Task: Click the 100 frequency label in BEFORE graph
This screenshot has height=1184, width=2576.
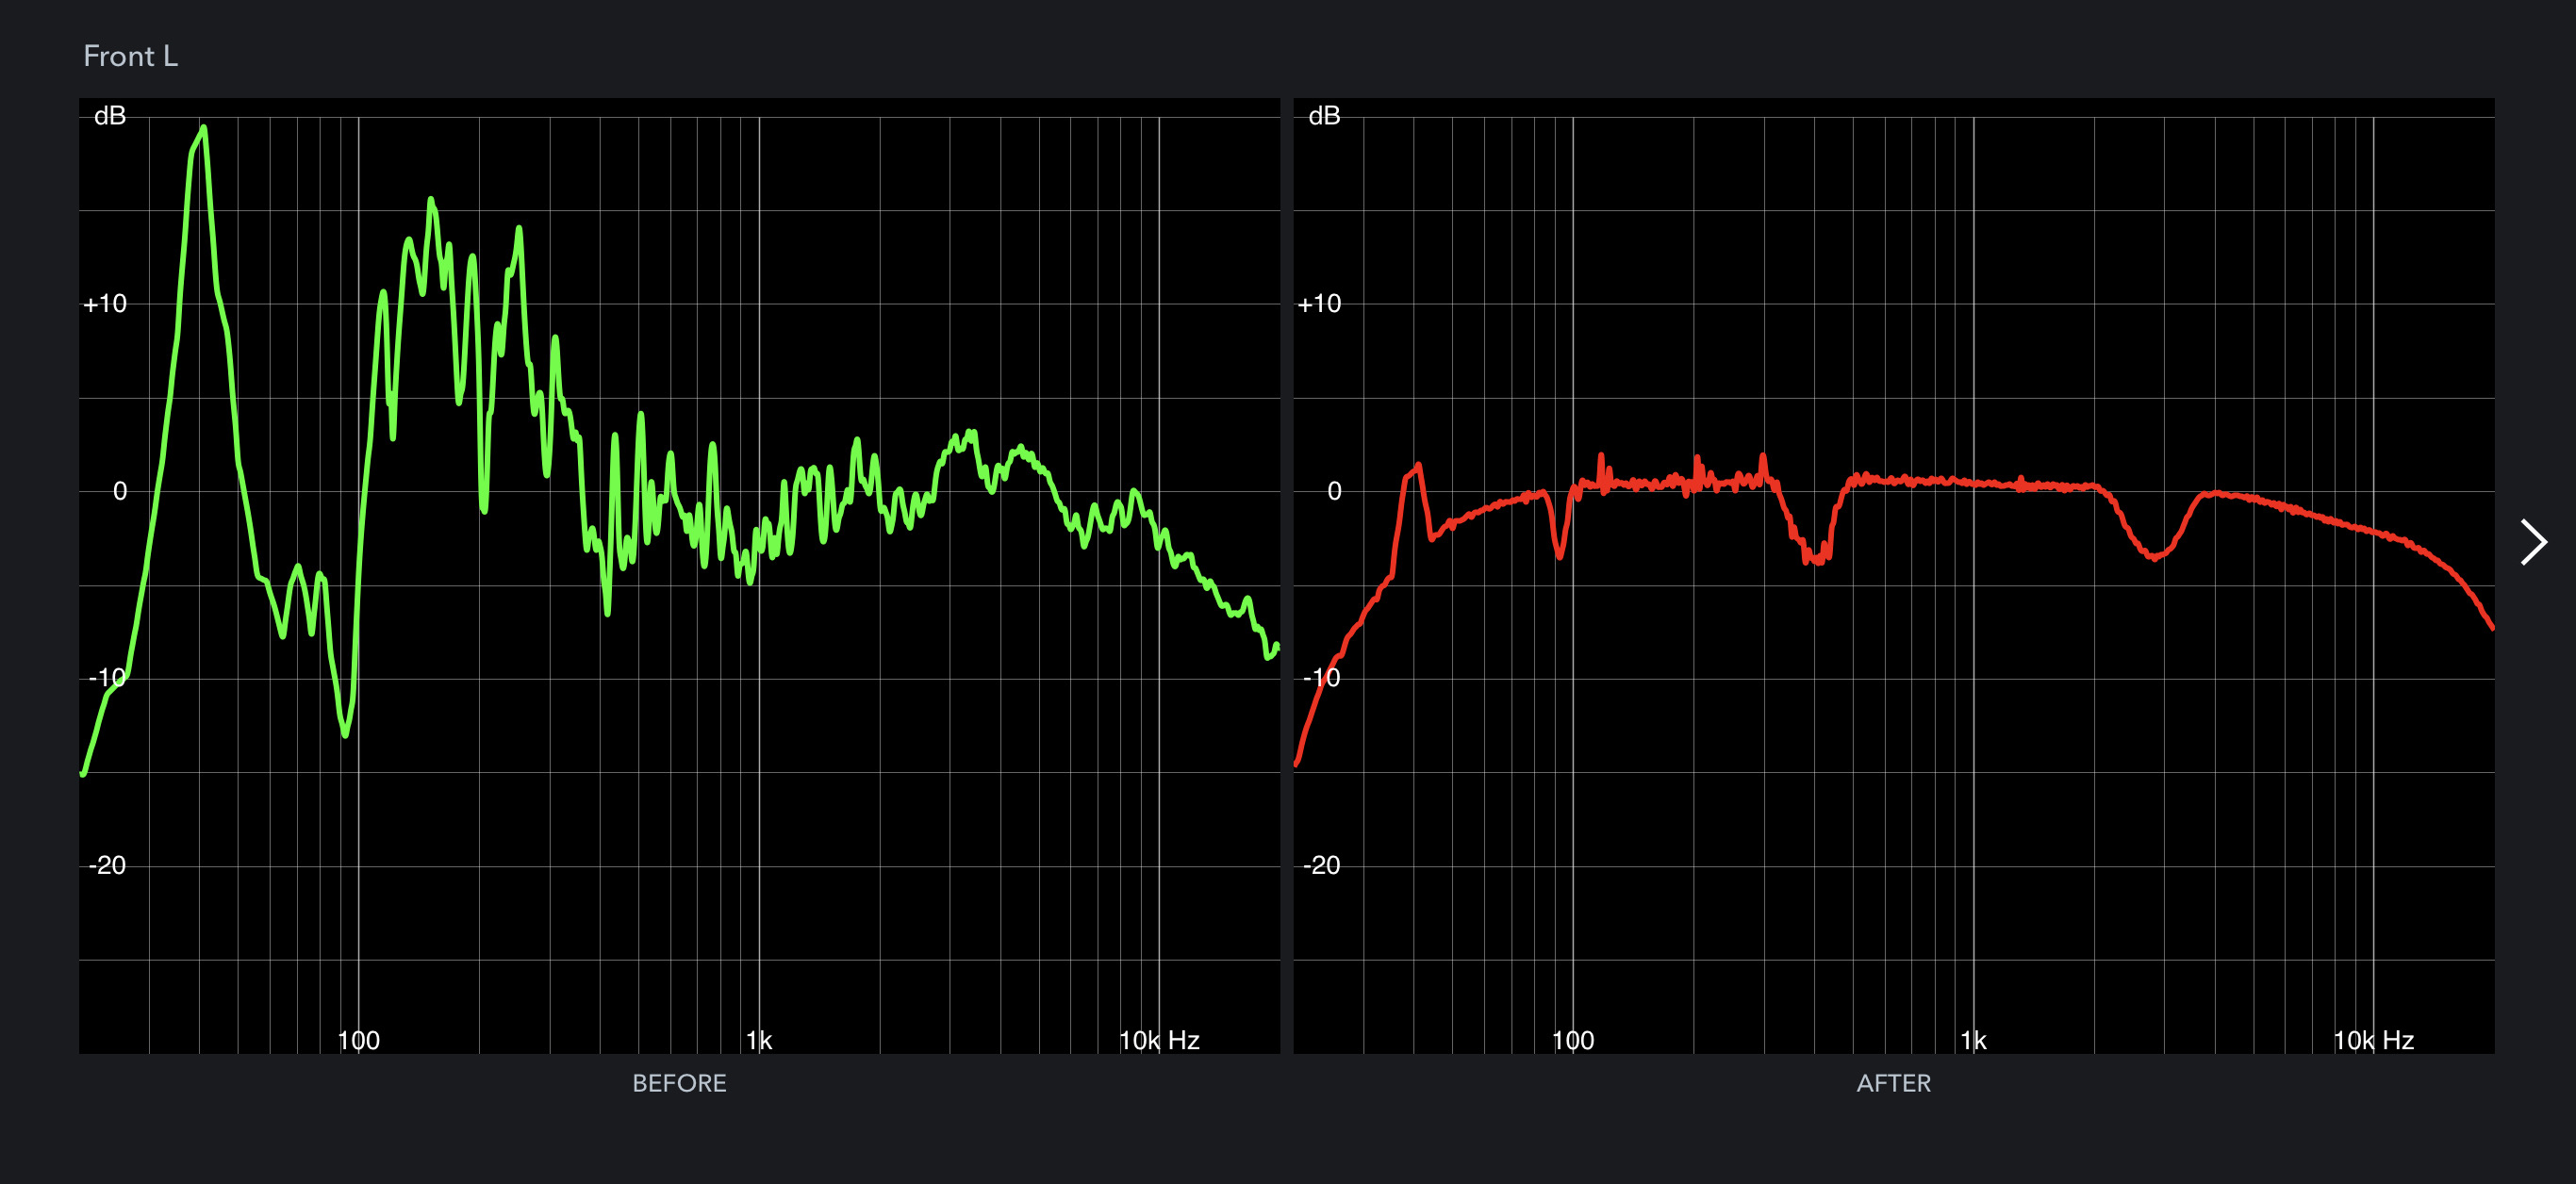Action: [358, 1040]
